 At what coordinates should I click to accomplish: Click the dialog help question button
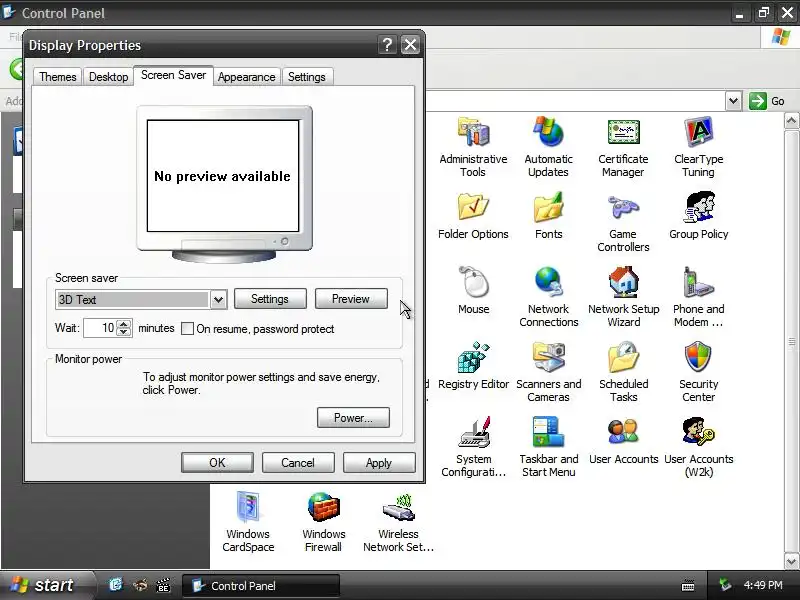point(387,45)
